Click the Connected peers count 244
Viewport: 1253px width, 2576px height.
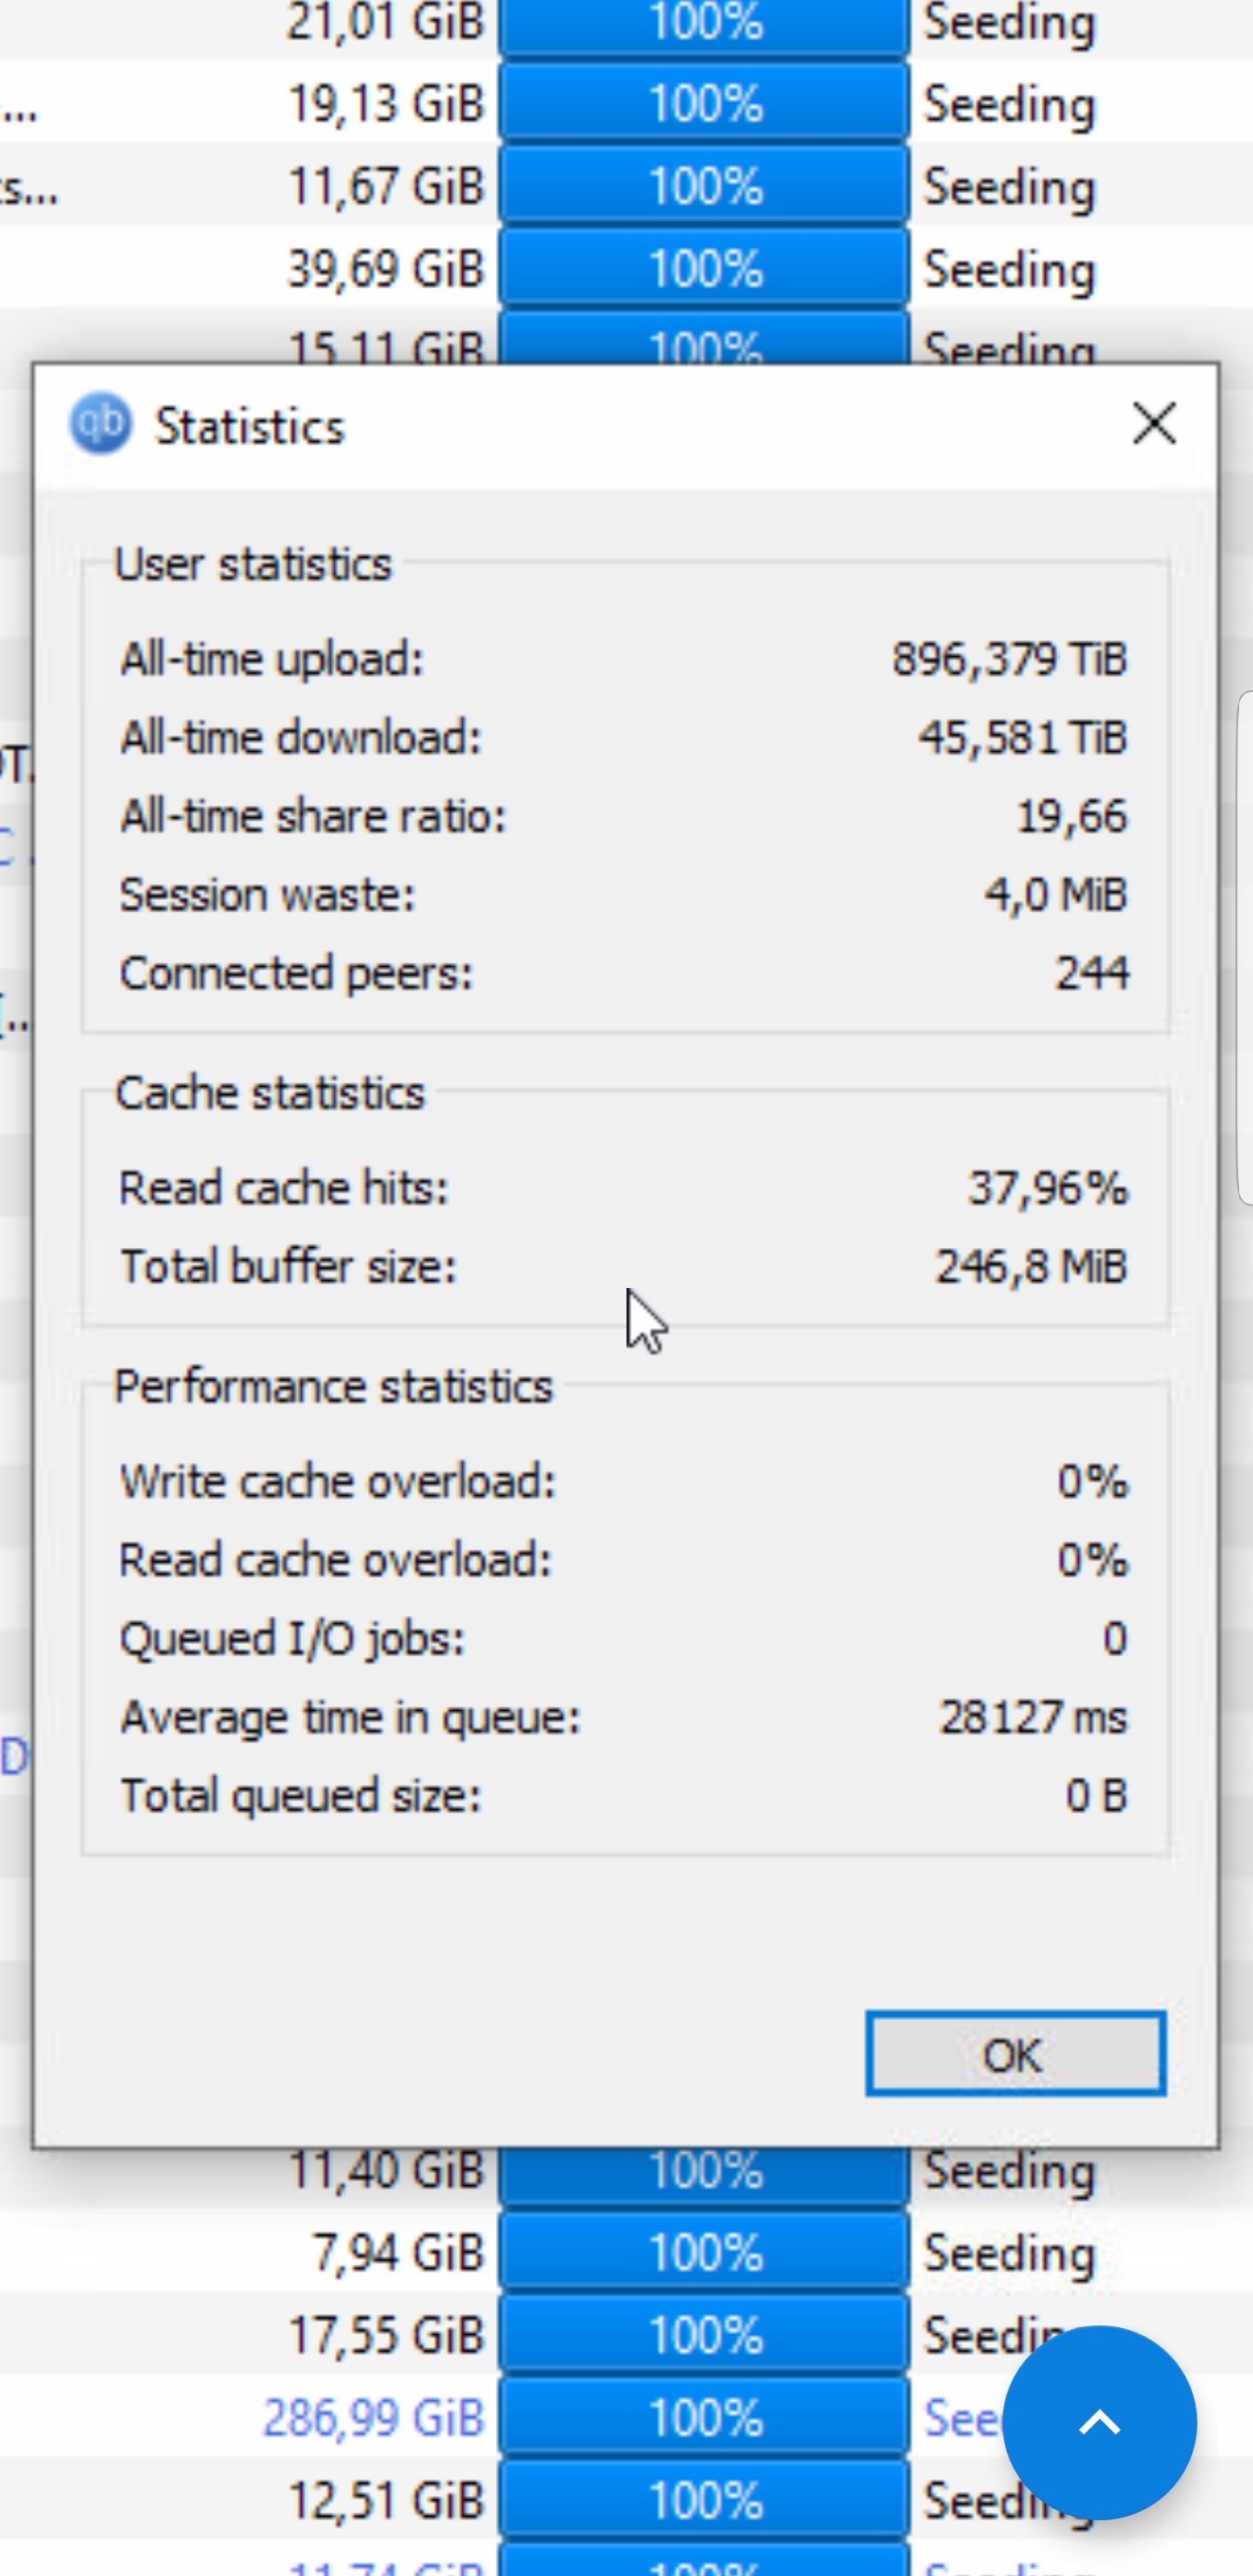click(1092, 973)
